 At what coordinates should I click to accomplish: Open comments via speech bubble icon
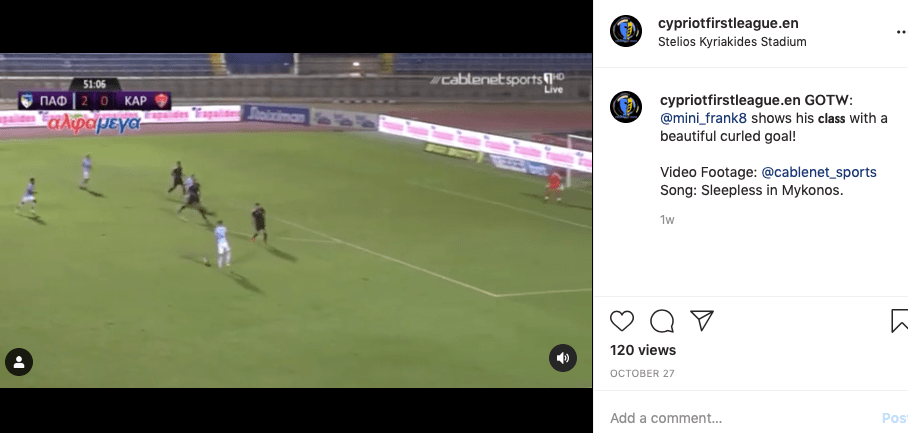coord(662,321)
